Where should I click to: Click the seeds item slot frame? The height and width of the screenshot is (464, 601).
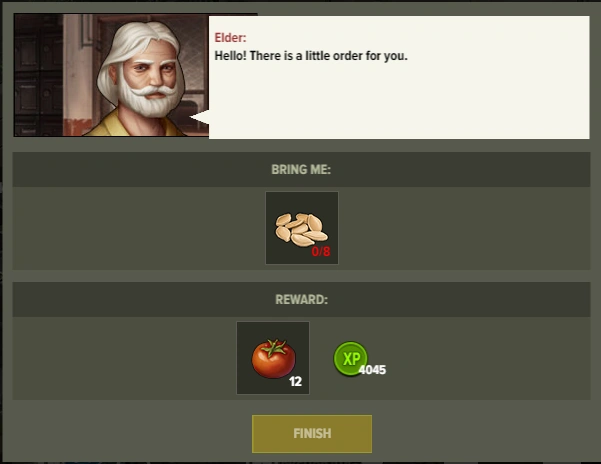pyautogui.click(x=302, y=228)
